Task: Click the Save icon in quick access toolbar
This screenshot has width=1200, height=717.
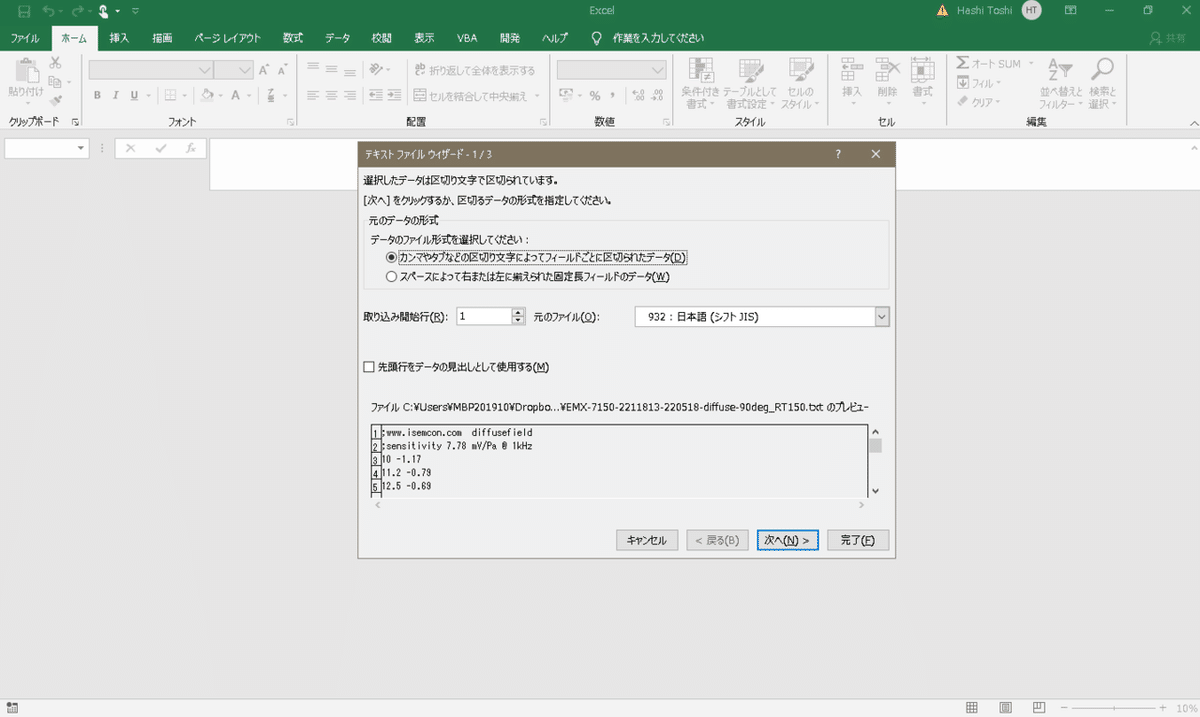Action: [24, 11]
